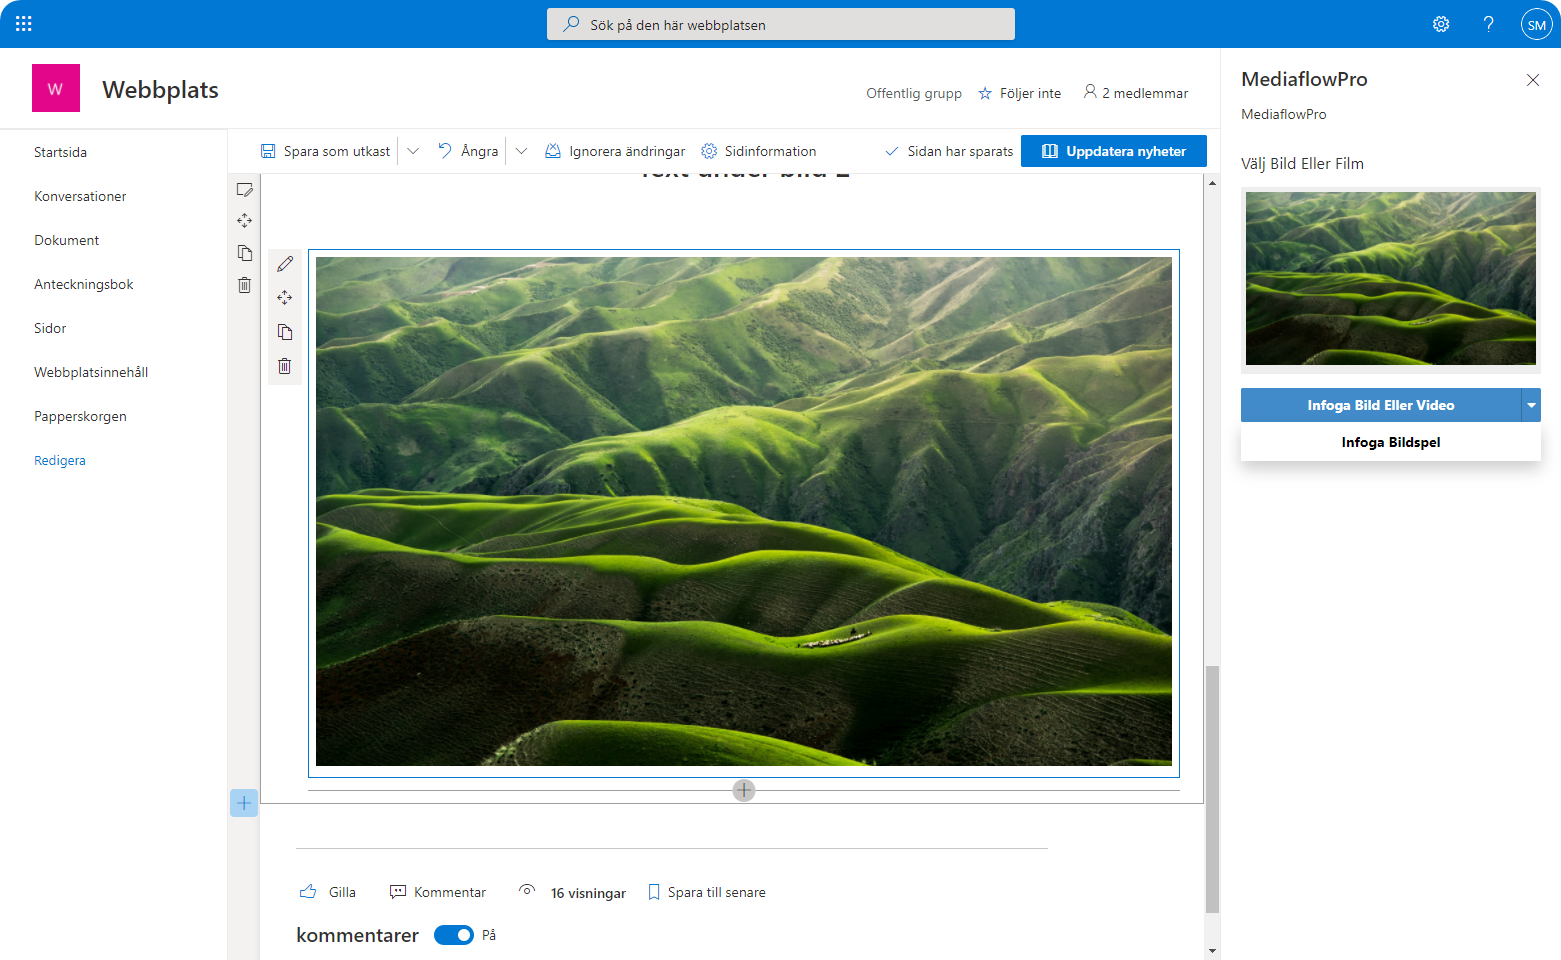Expand the Spara som utkast dropdown chevron

413,151
